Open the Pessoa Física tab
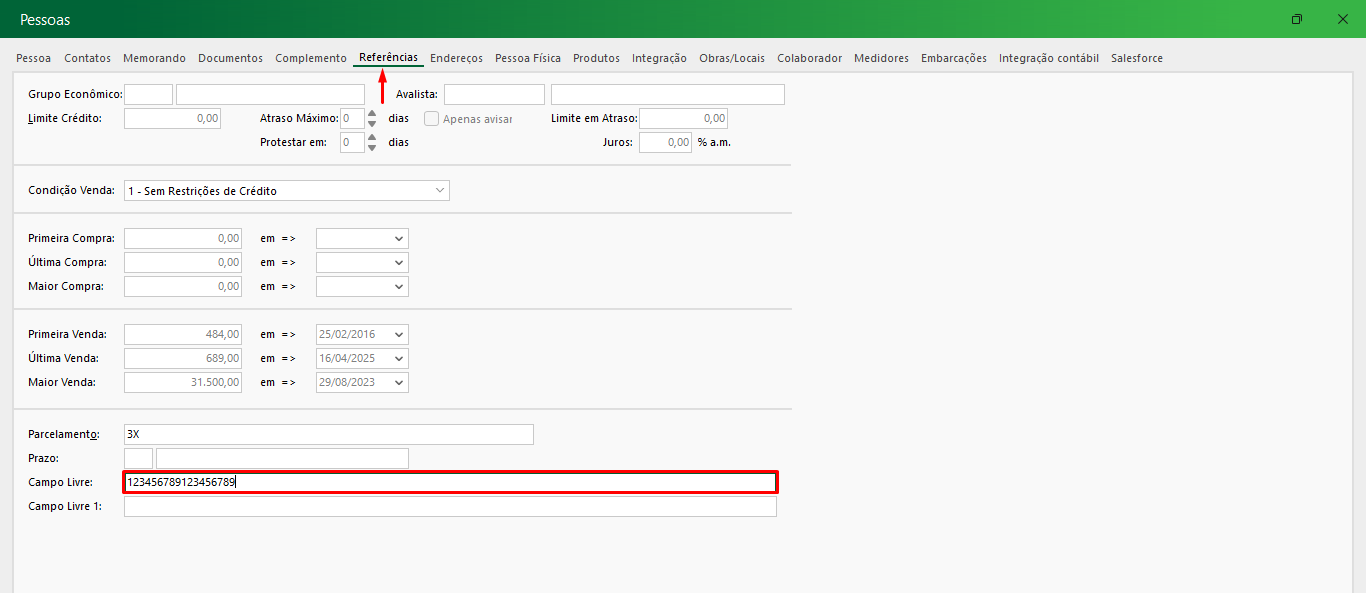Image resolution: width=1366 pixels, height=593 pixels. point(527,59)
